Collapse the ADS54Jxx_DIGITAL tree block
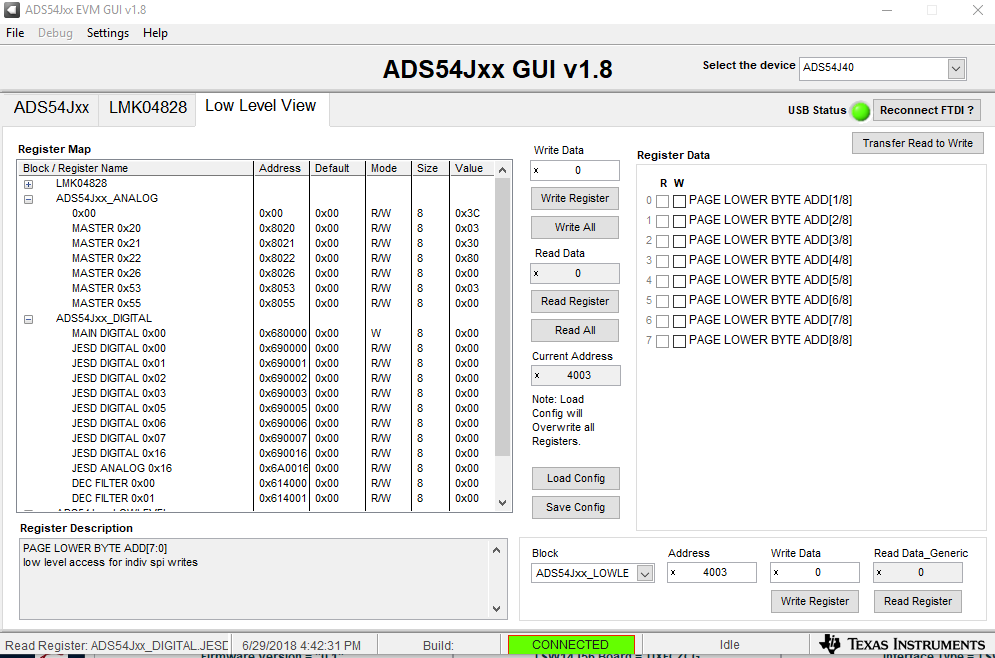 (29, 319)
